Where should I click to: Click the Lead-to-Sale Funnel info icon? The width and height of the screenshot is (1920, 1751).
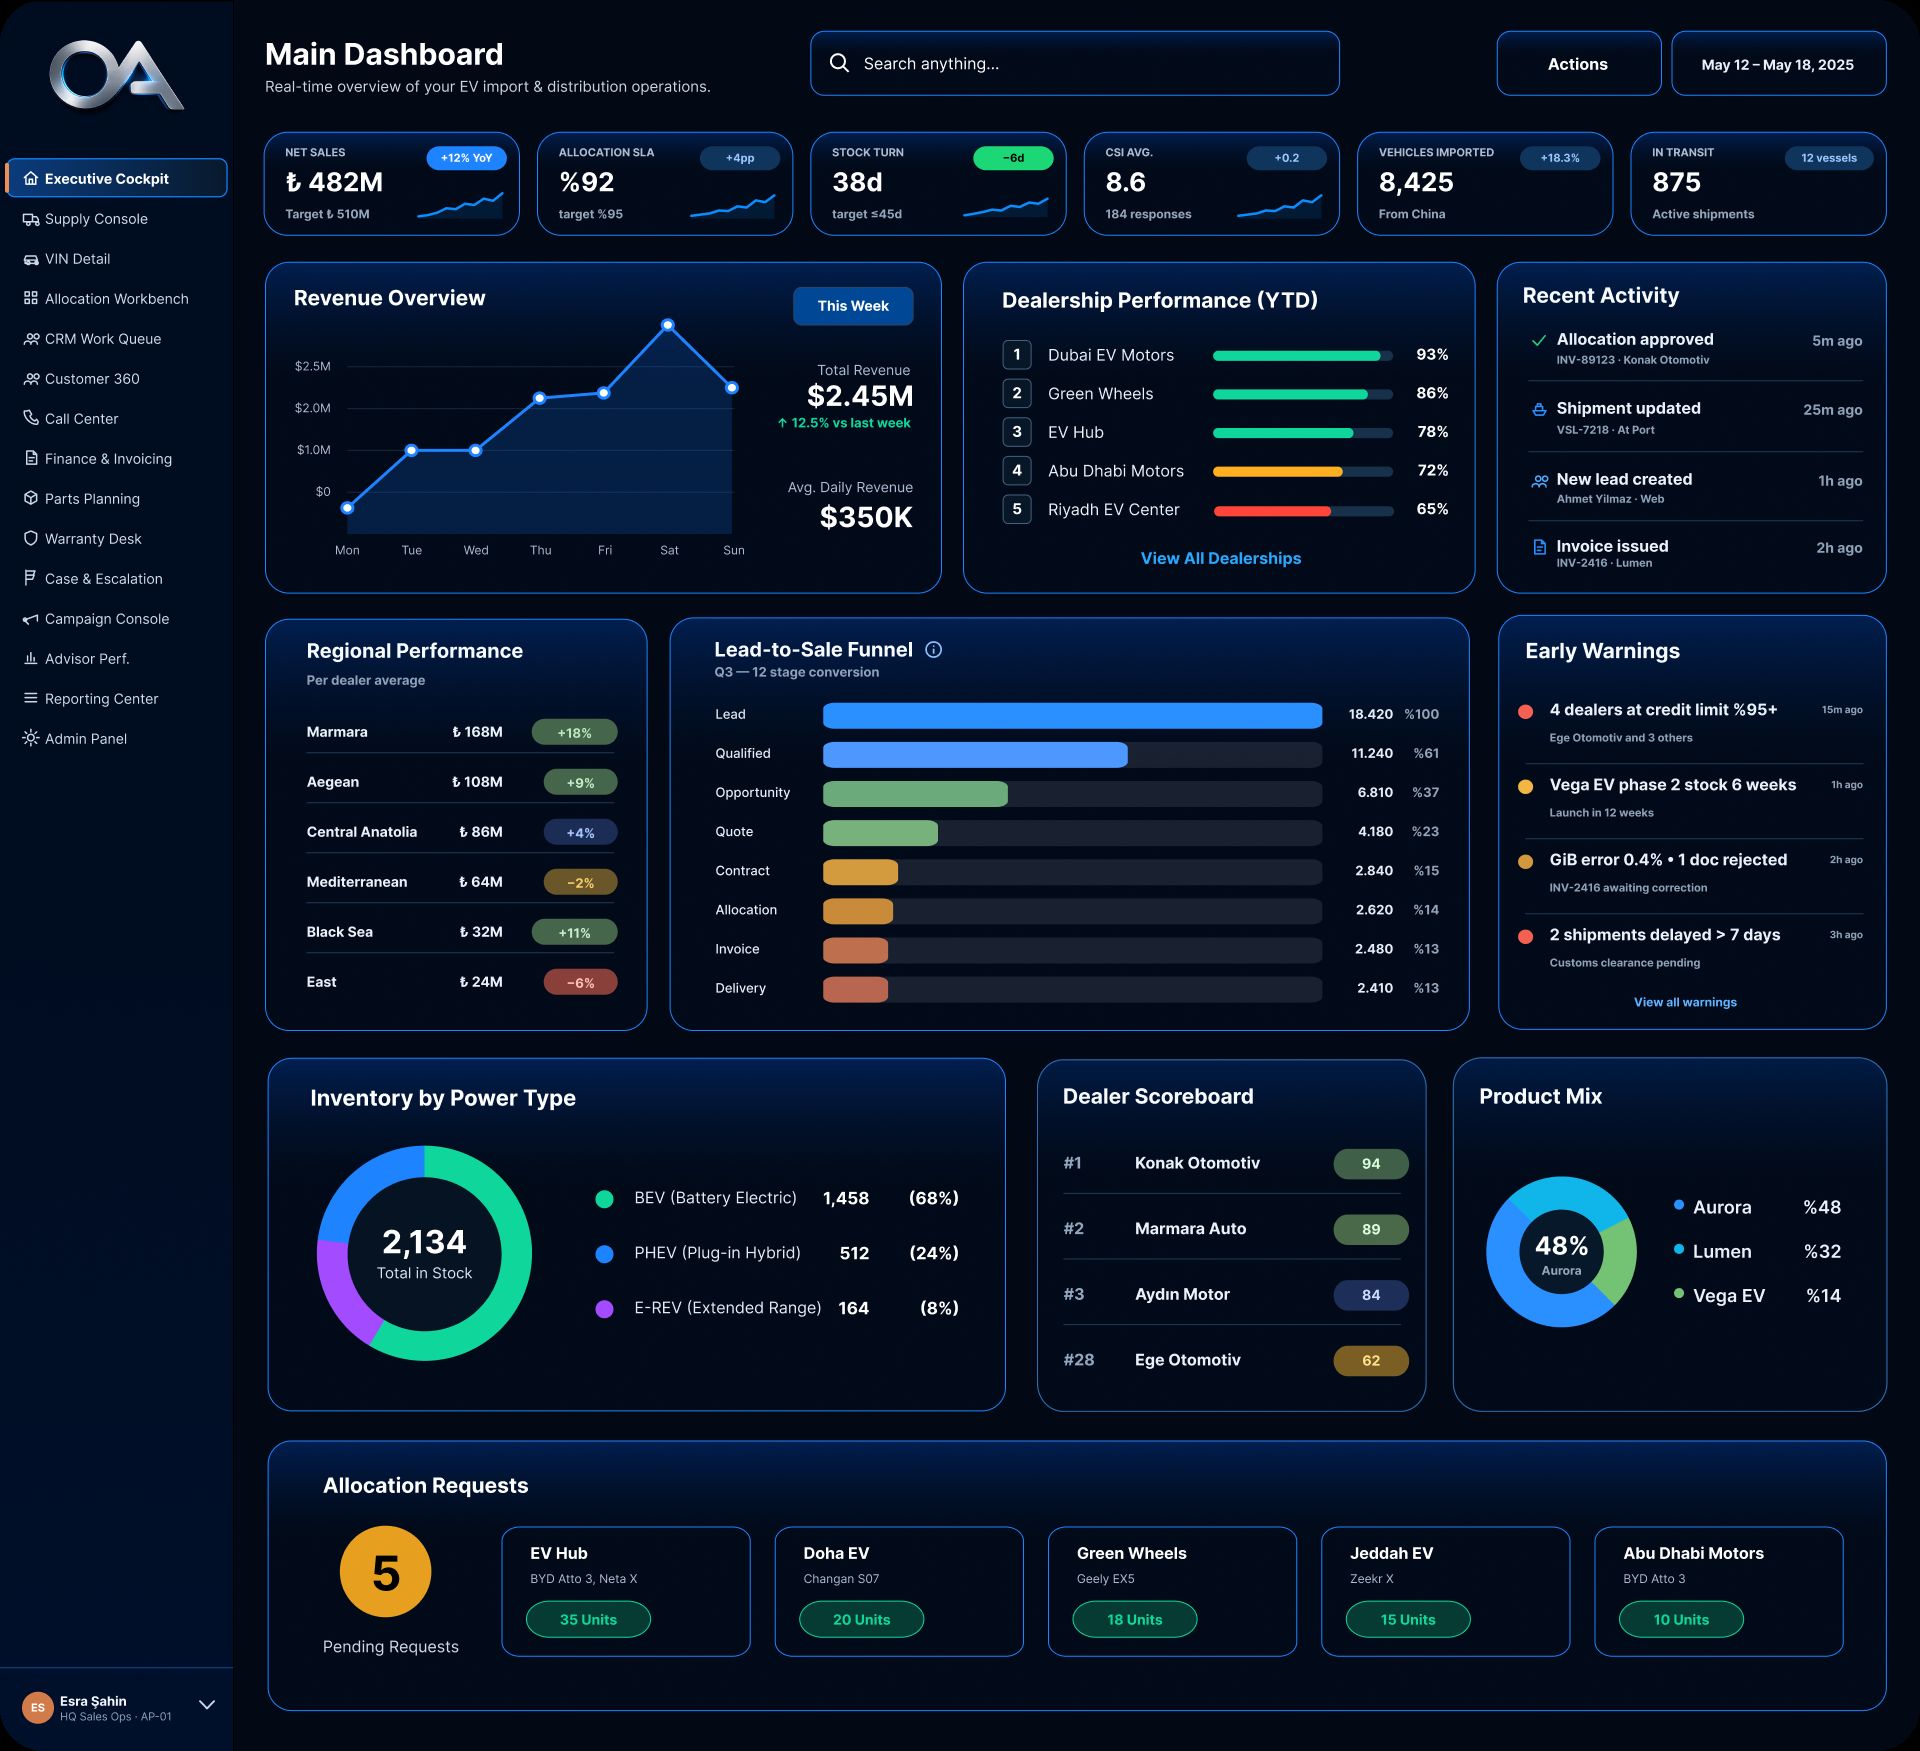[x=934, y=650]
